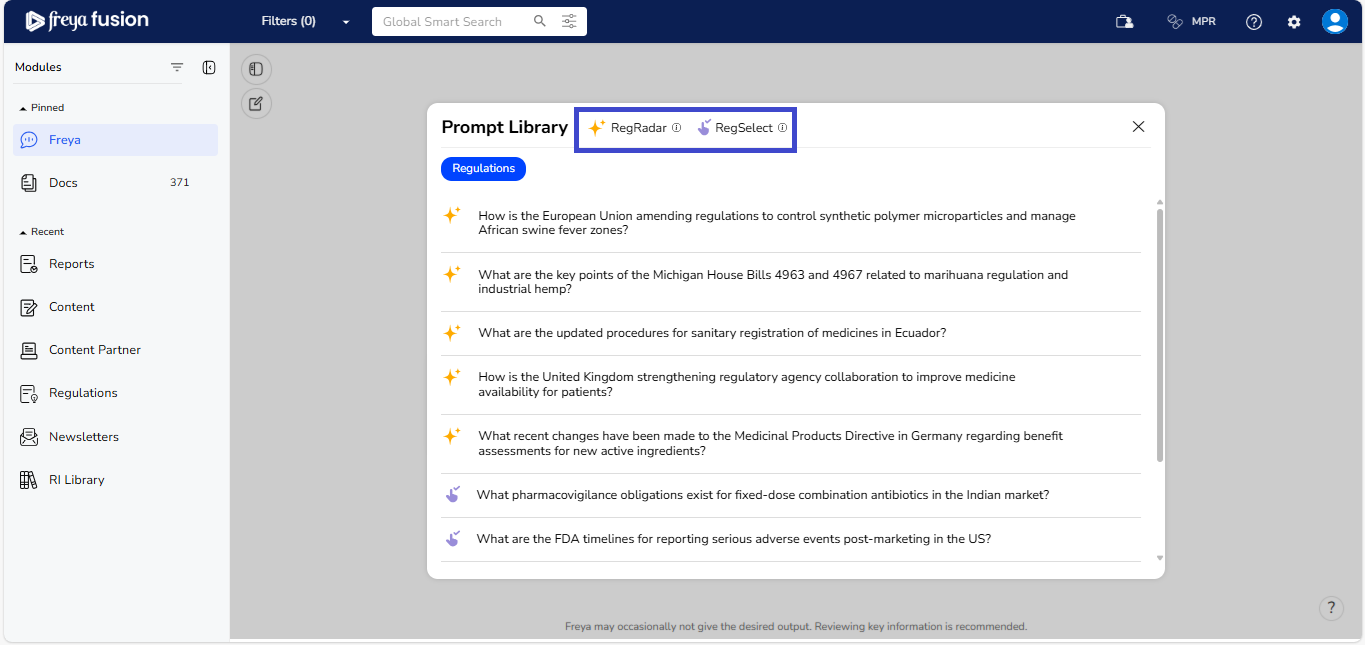Toggle the chat history panel icon
1368x645 pixels.
coord(256,69)
